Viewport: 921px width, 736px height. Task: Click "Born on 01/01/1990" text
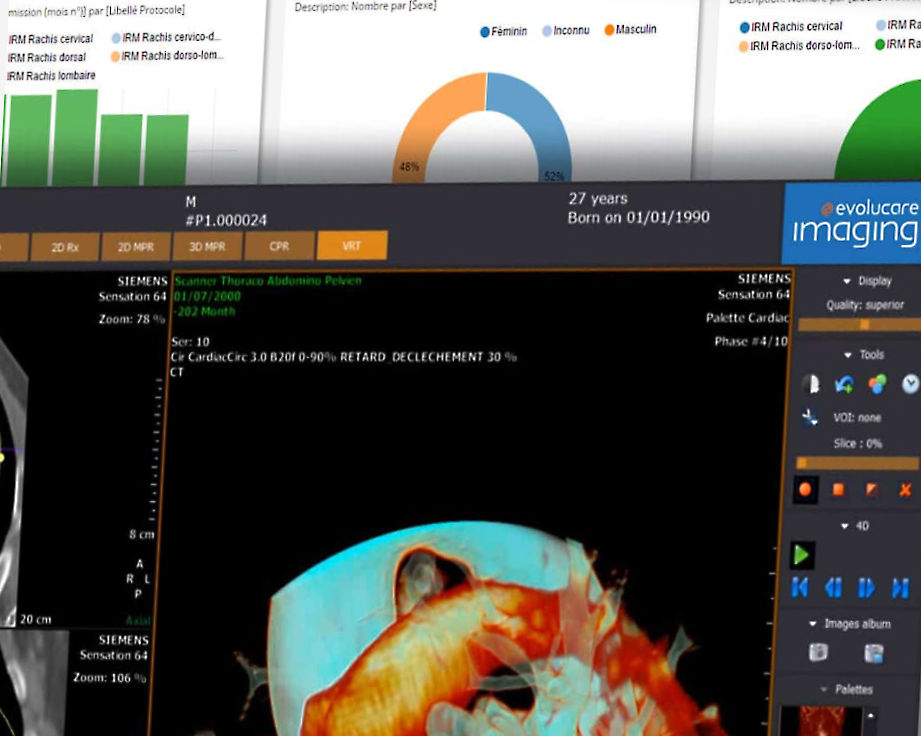(x=638, y=218)
